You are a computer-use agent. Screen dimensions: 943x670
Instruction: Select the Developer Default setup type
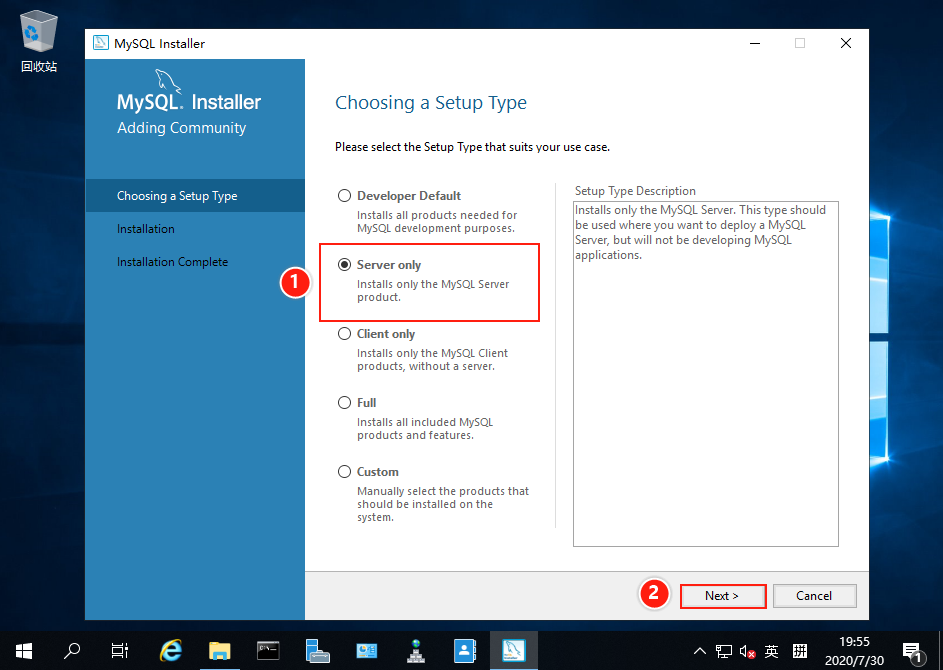click(x=344, y=195)
